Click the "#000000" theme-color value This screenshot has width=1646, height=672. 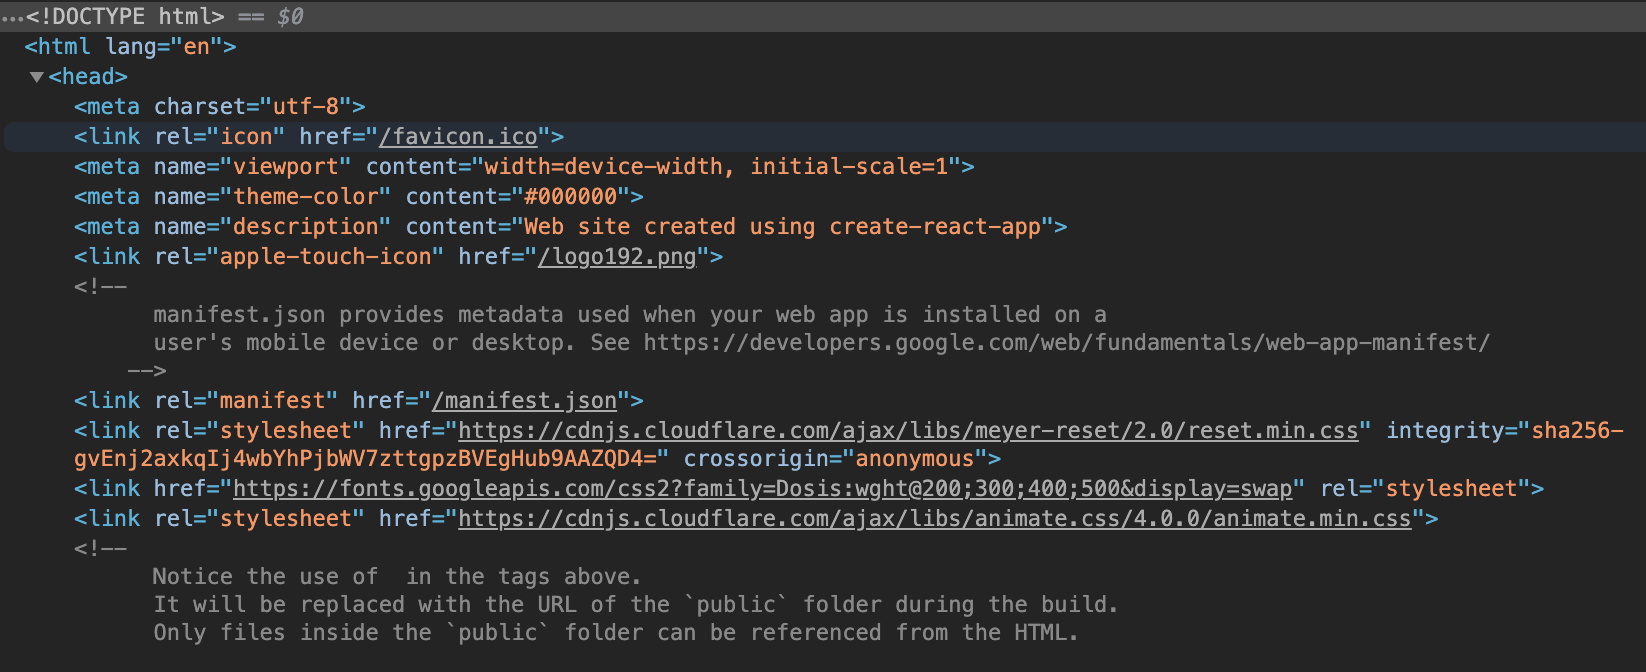[570, 197]
